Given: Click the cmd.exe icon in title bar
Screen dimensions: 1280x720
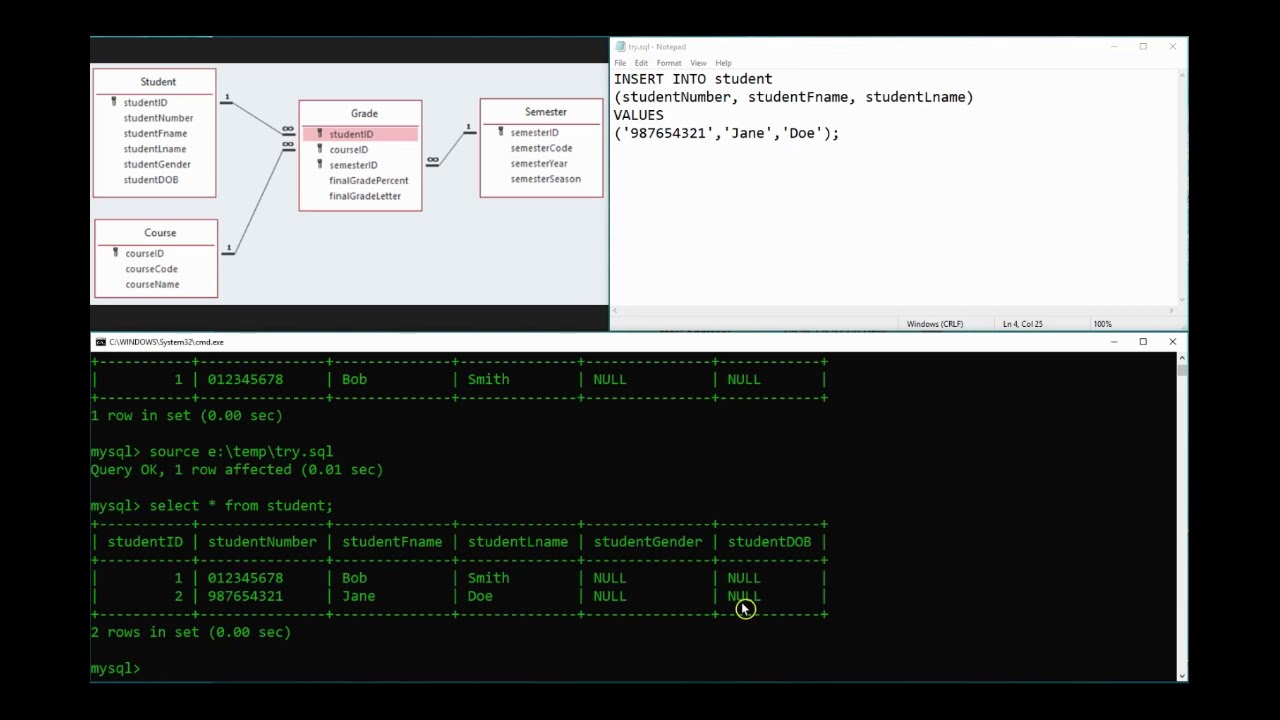Looking at the screenshot, I should (x=100, y=342).
